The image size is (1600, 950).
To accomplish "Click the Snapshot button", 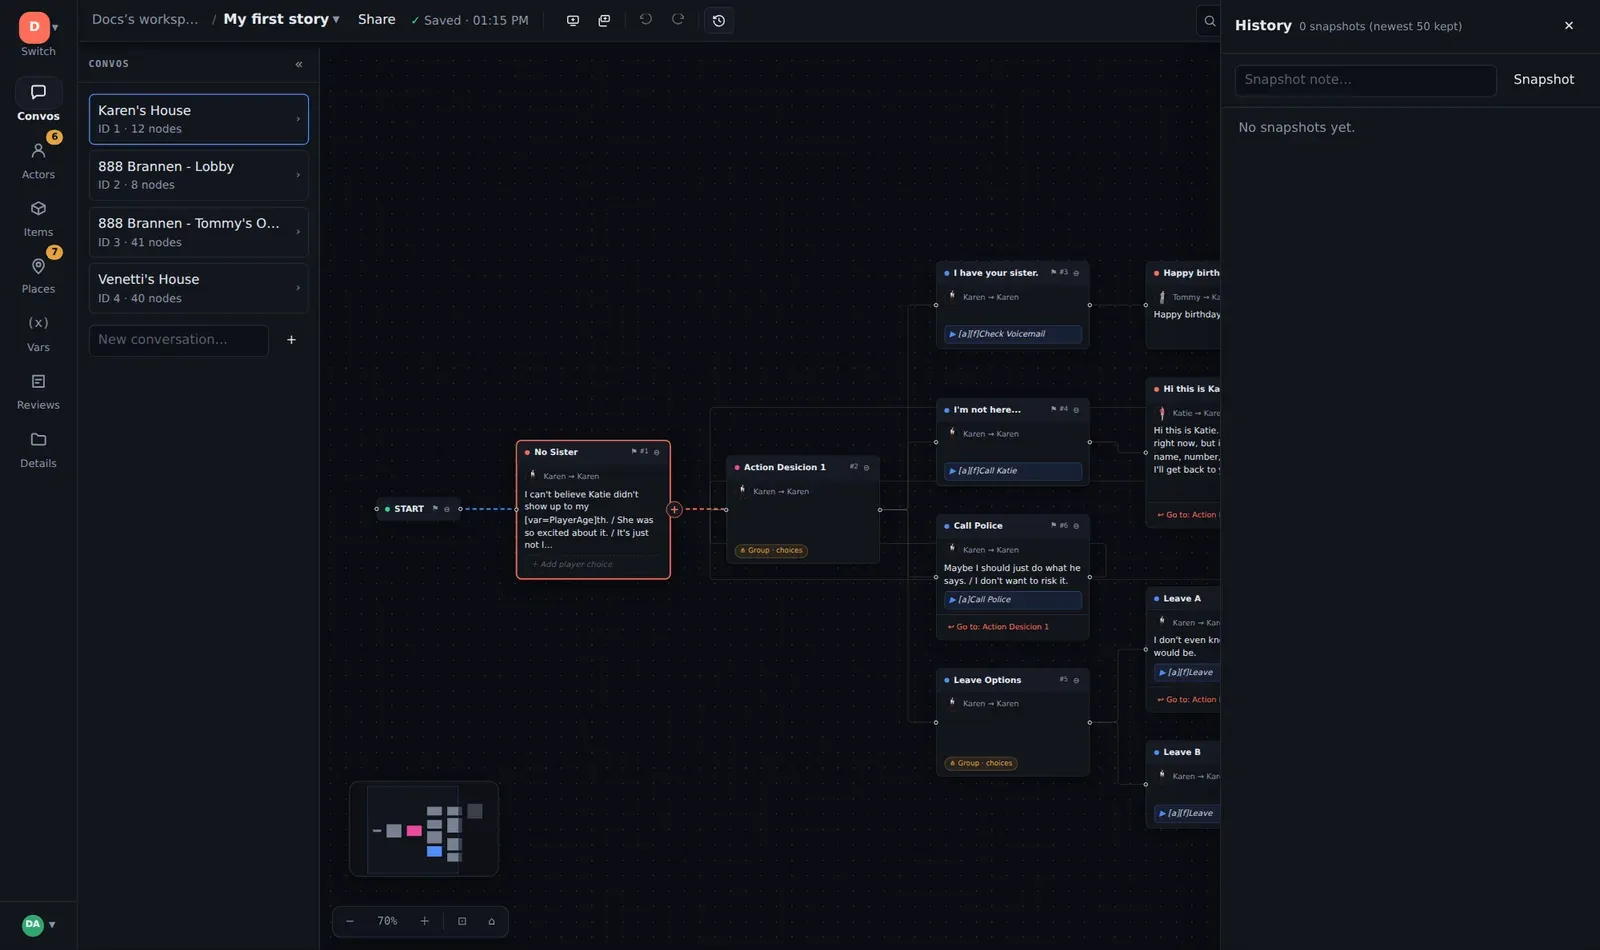I will pos(1543,80).
